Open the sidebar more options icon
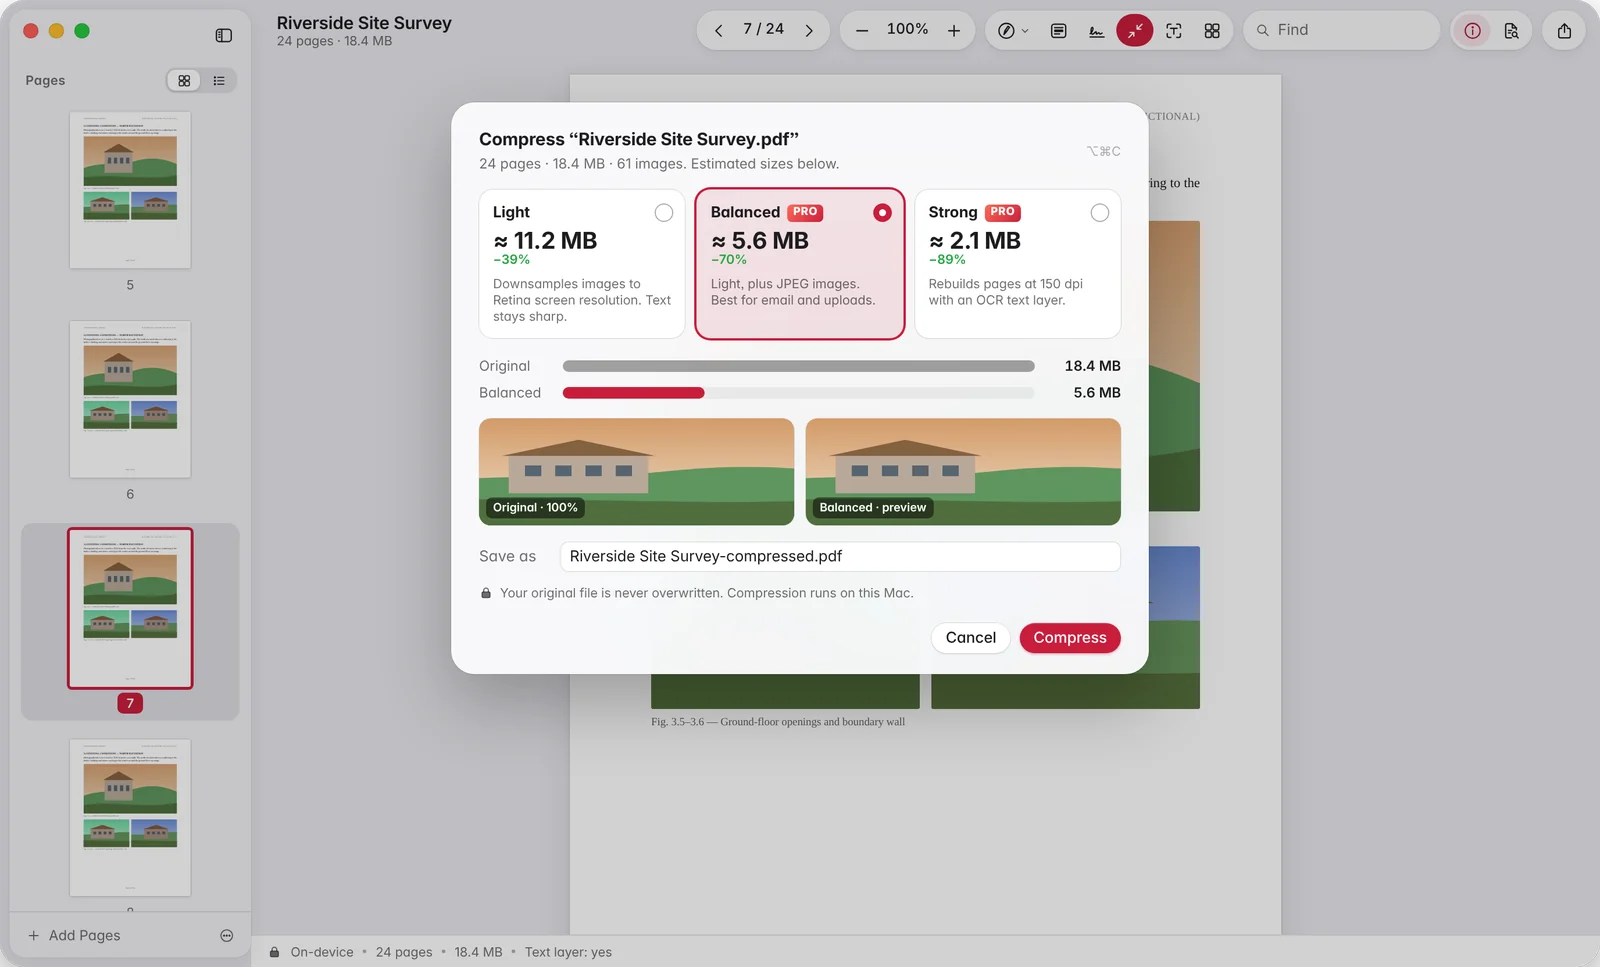Screen dimensions: 1600x967 [x=227, y=935]
